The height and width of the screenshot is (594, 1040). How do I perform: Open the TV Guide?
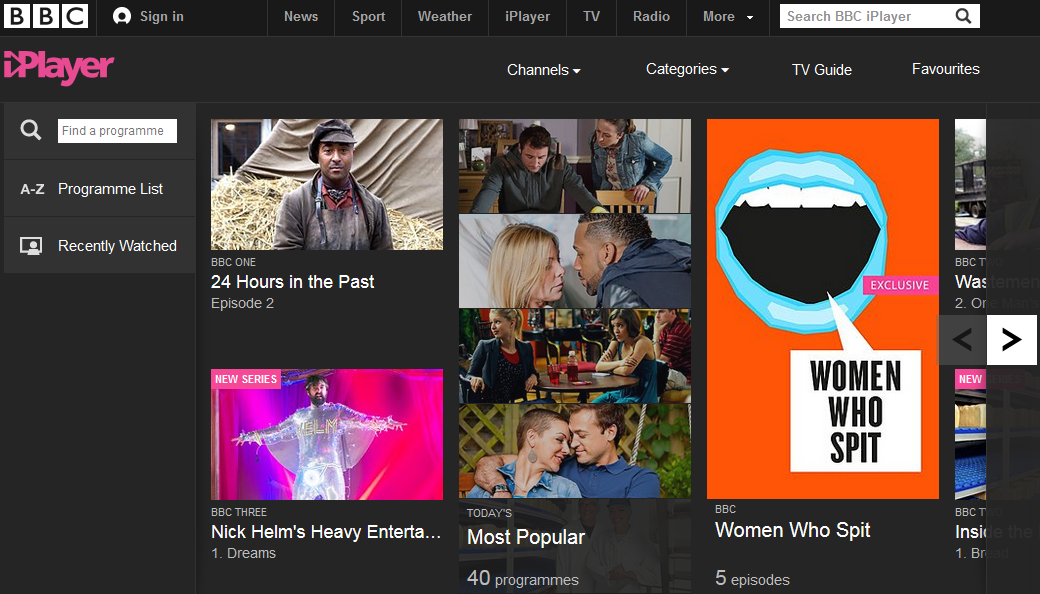(x=822, y=70)
